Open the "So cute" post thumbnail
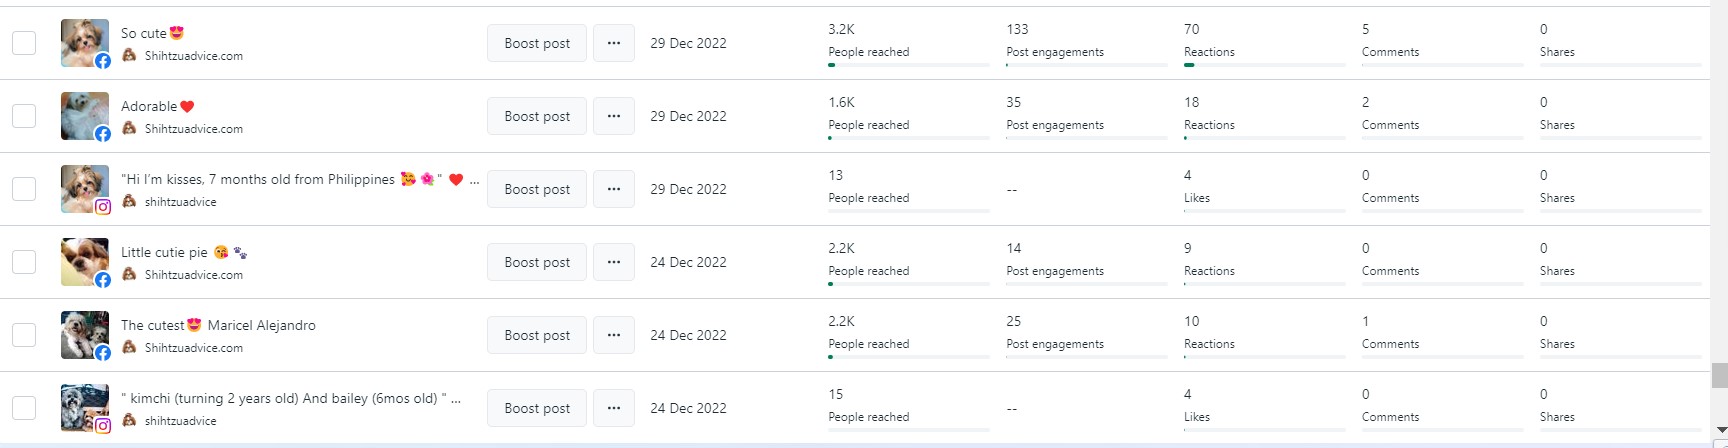Viewport: 1728px width, 448px height. coord(83,41)
